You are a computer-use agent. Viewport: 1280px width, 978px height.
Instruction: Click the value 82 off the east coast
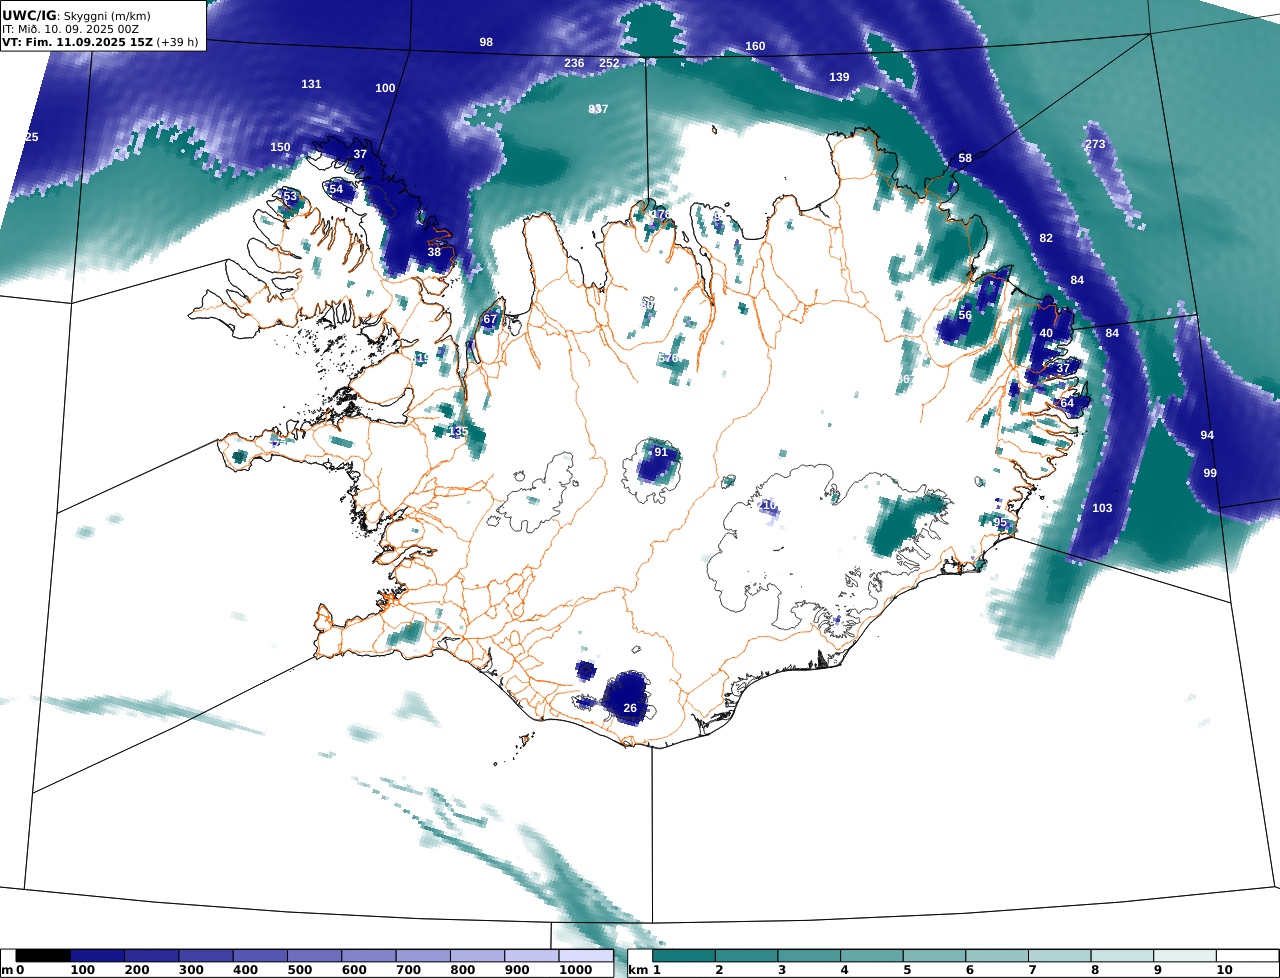1046,238
